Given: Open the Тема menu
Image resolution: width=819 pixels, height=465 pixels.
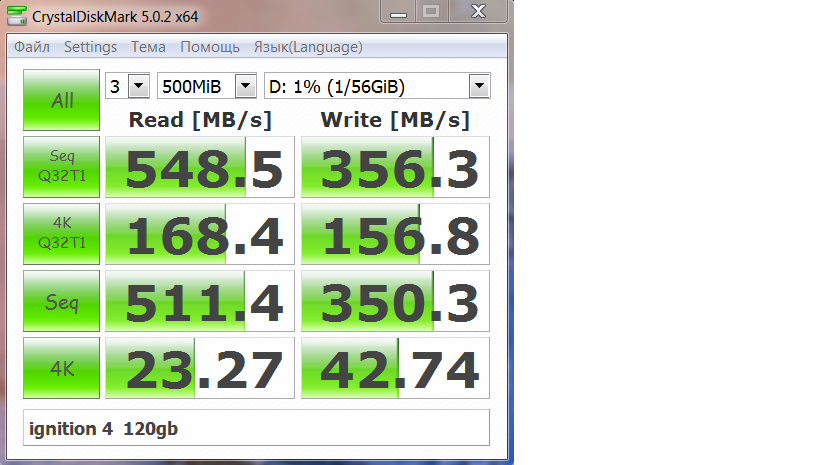Looking at the screenshot, I should 148,47.
